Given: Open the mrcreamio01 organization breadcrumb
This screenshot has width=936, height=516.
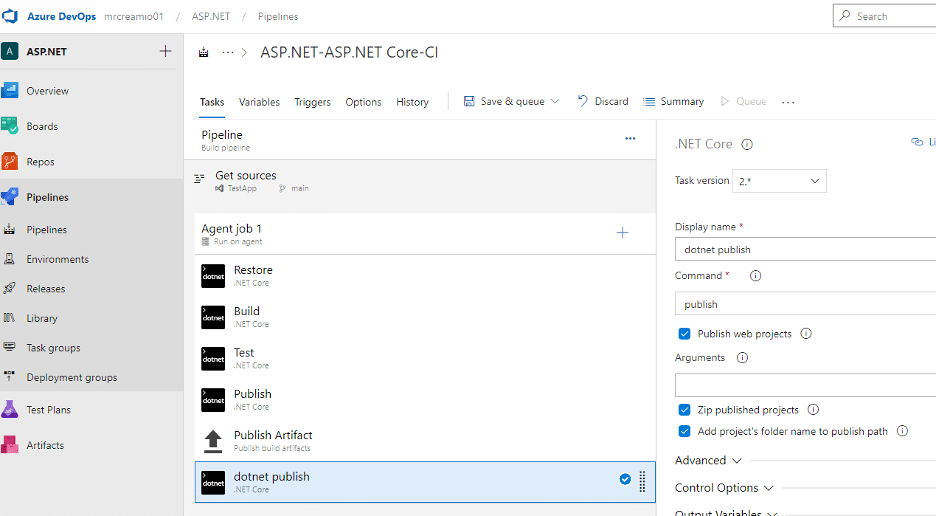Looking at the screenshot, I should coord(134,16).
